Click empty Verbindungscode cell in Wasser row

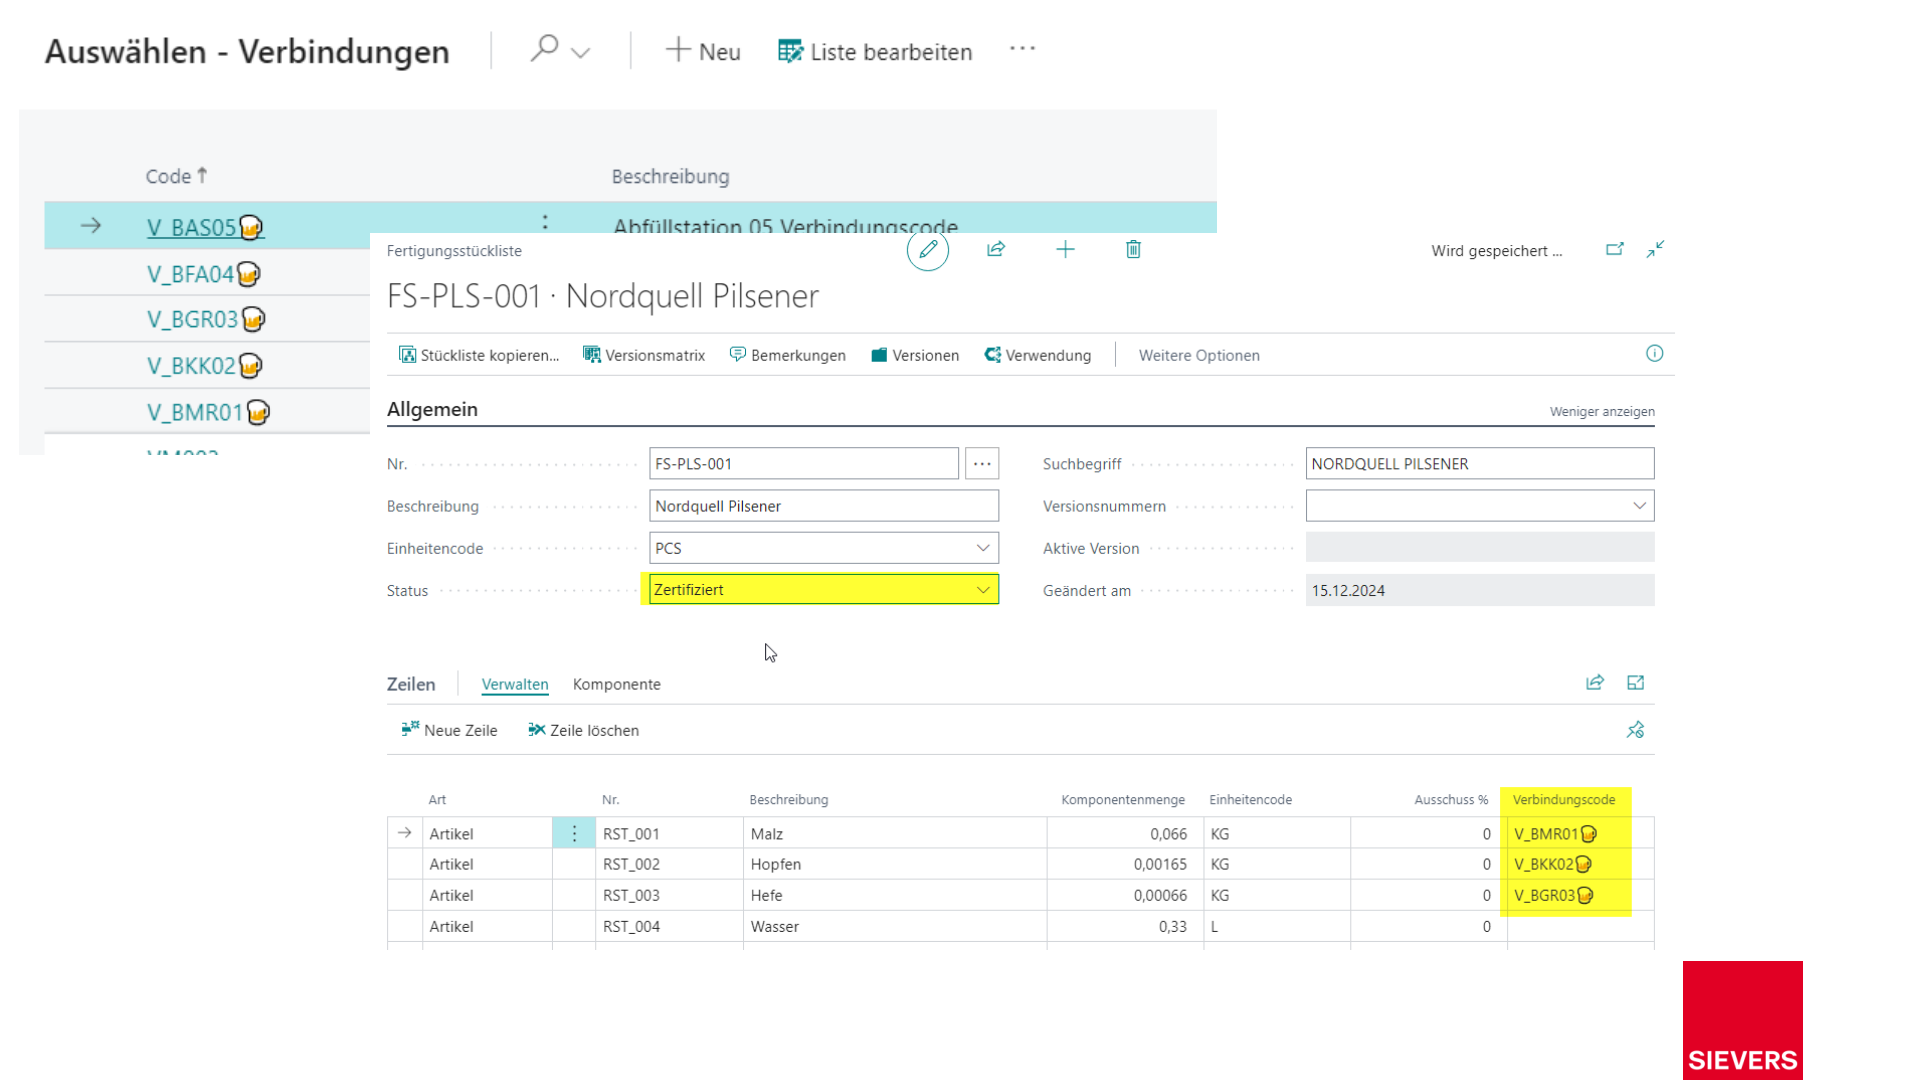tap(1580, 926)
